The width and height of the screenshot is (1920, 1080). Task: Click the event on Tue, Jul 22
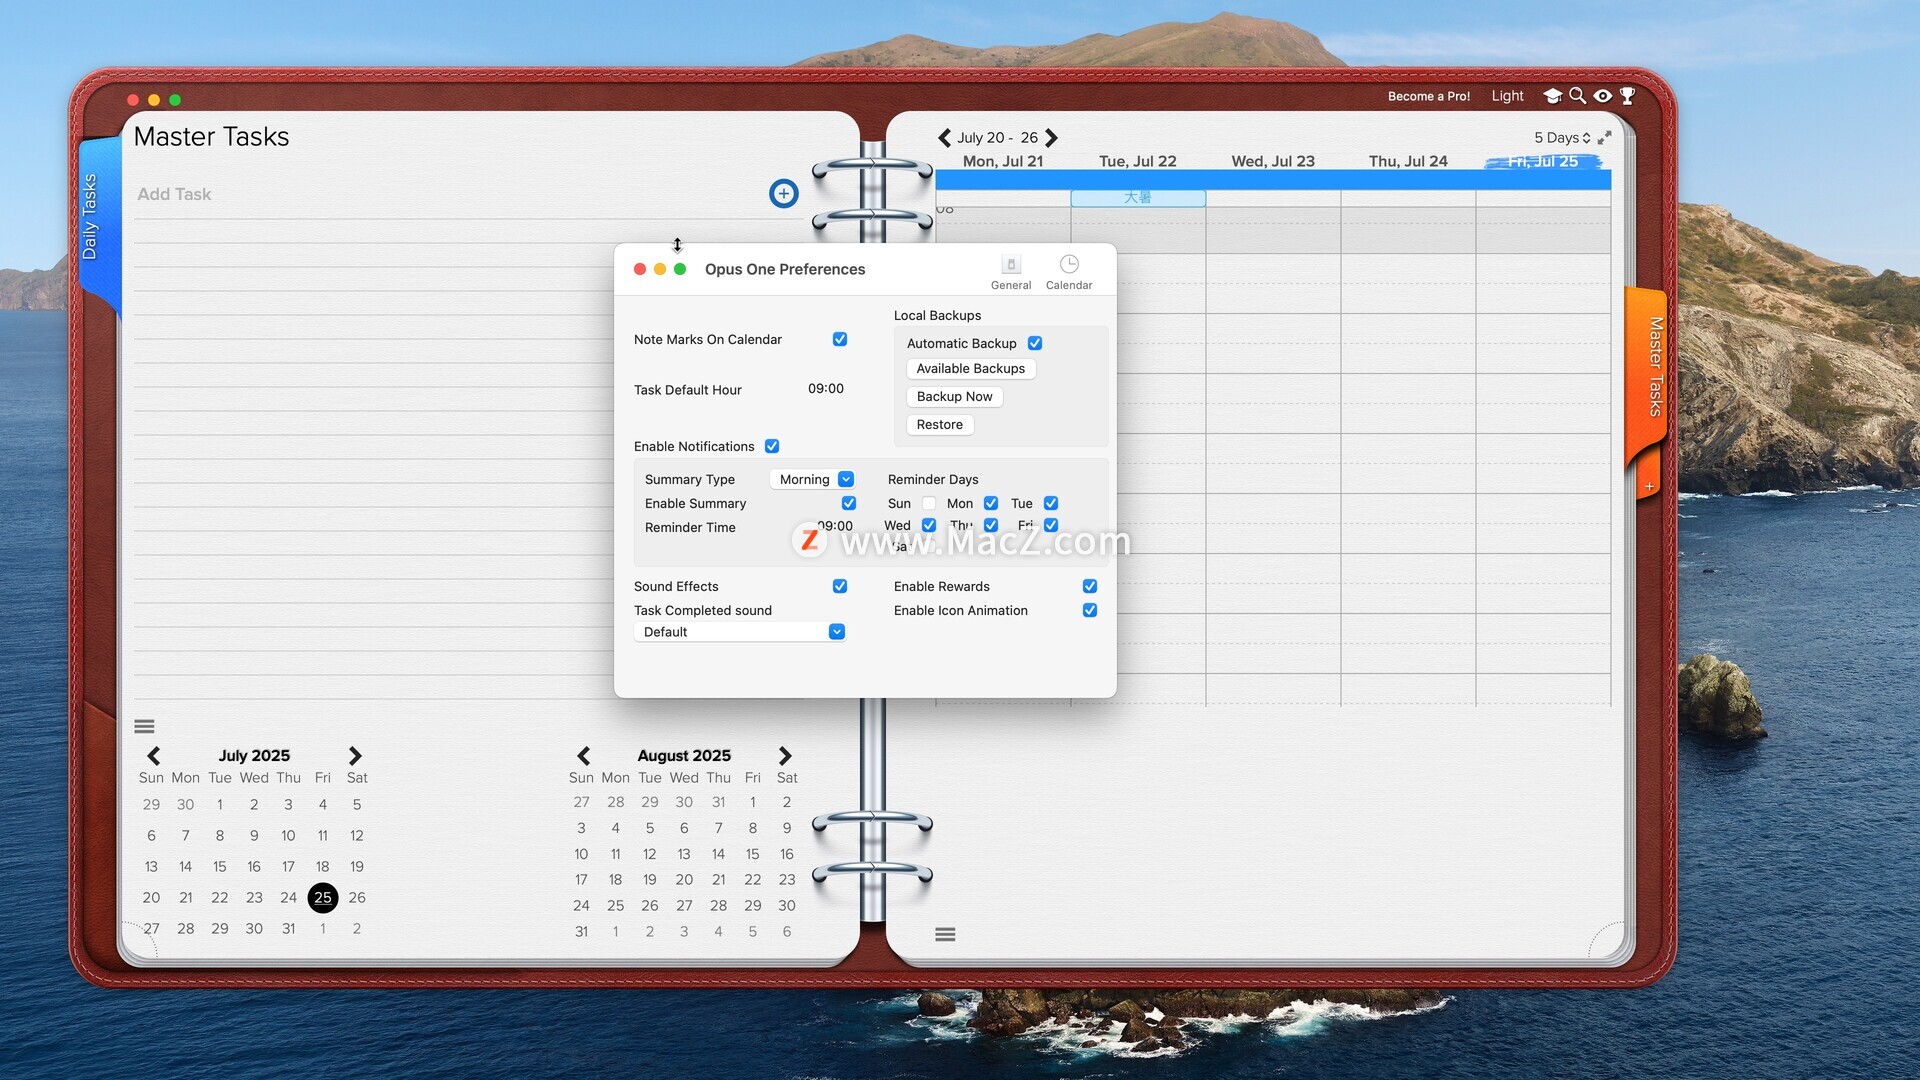(x=1138, y=198)
